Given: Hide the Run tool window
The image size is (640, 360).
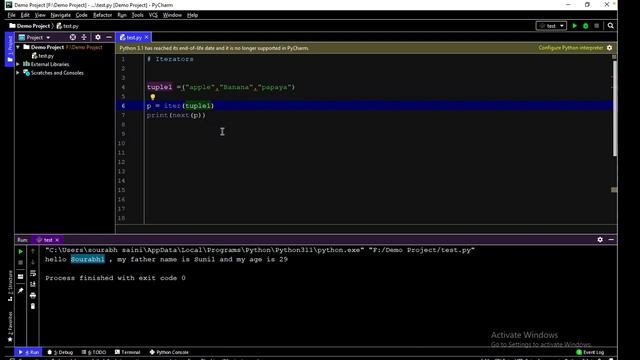Looking at the screenshot, I should tap(611, 240).
